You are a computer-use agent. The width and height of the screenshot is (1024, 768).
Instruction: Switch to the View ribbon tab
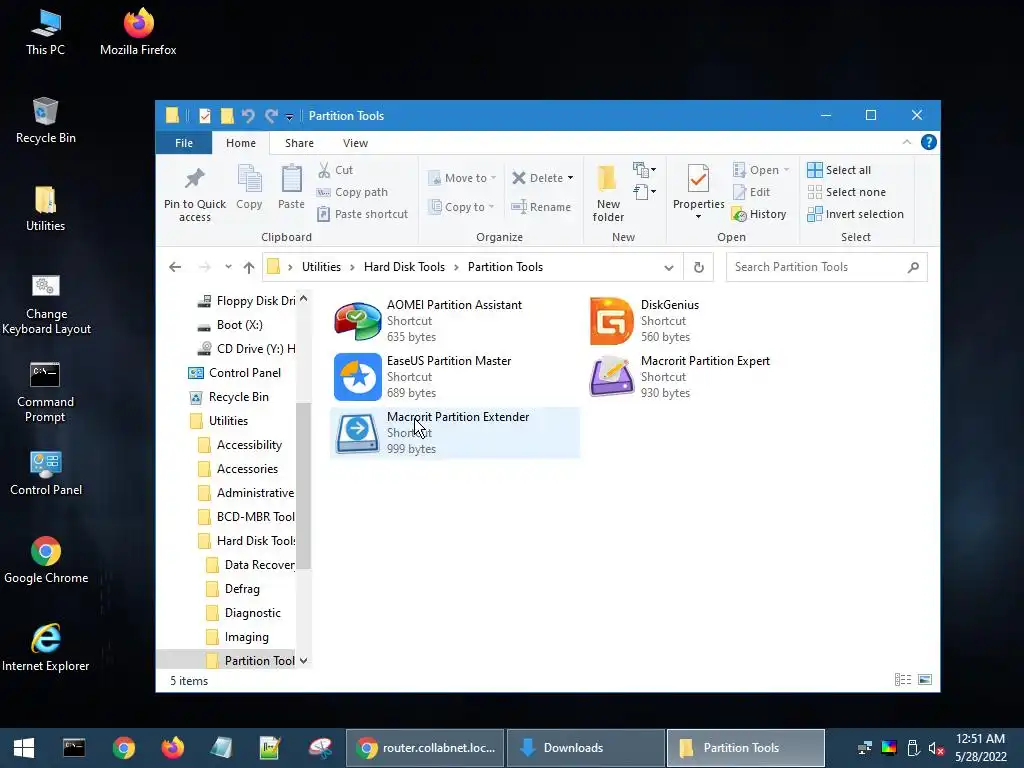point(355,143)
